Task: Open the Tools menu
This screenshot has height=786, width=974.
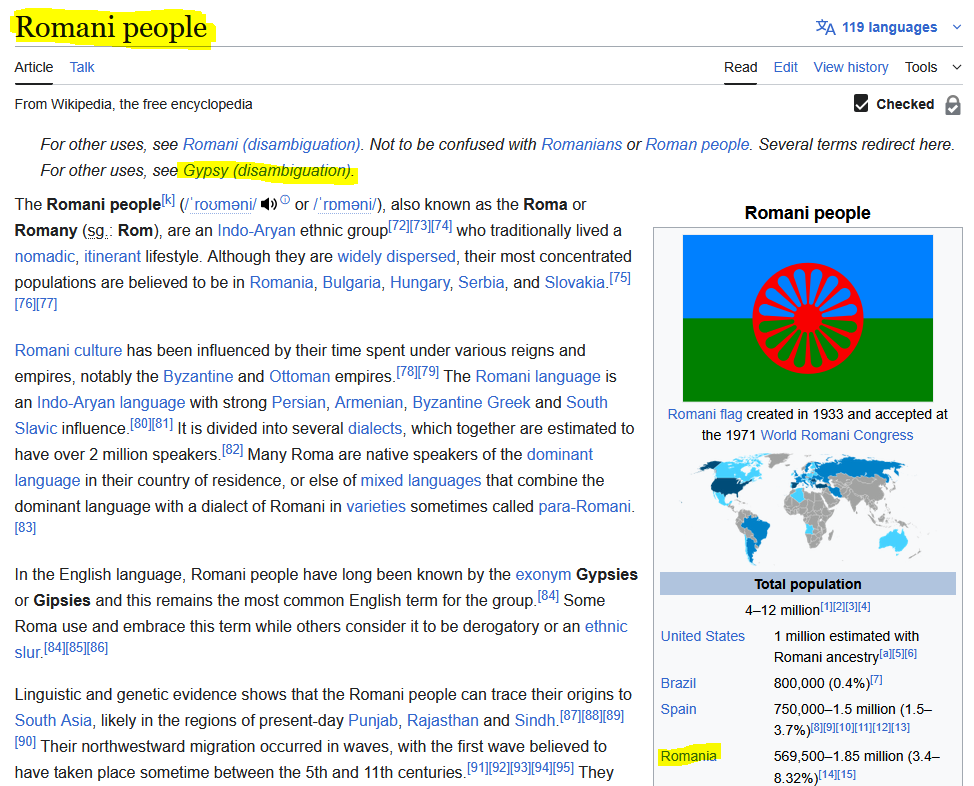Action: click(x=921, y=67)
